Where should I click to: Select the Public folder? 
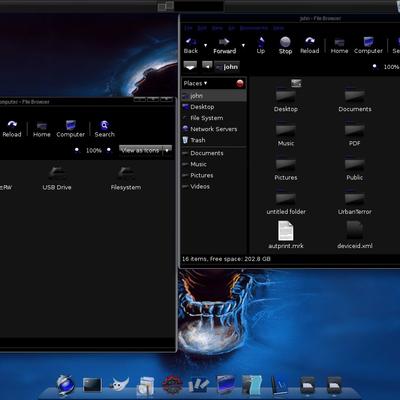point(355,169)
